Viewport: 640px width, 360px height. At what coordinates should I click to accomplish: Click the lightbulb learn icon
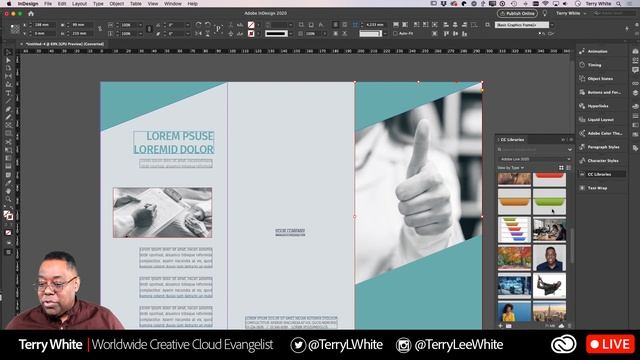pyautogui.click(x=544, y=13)
